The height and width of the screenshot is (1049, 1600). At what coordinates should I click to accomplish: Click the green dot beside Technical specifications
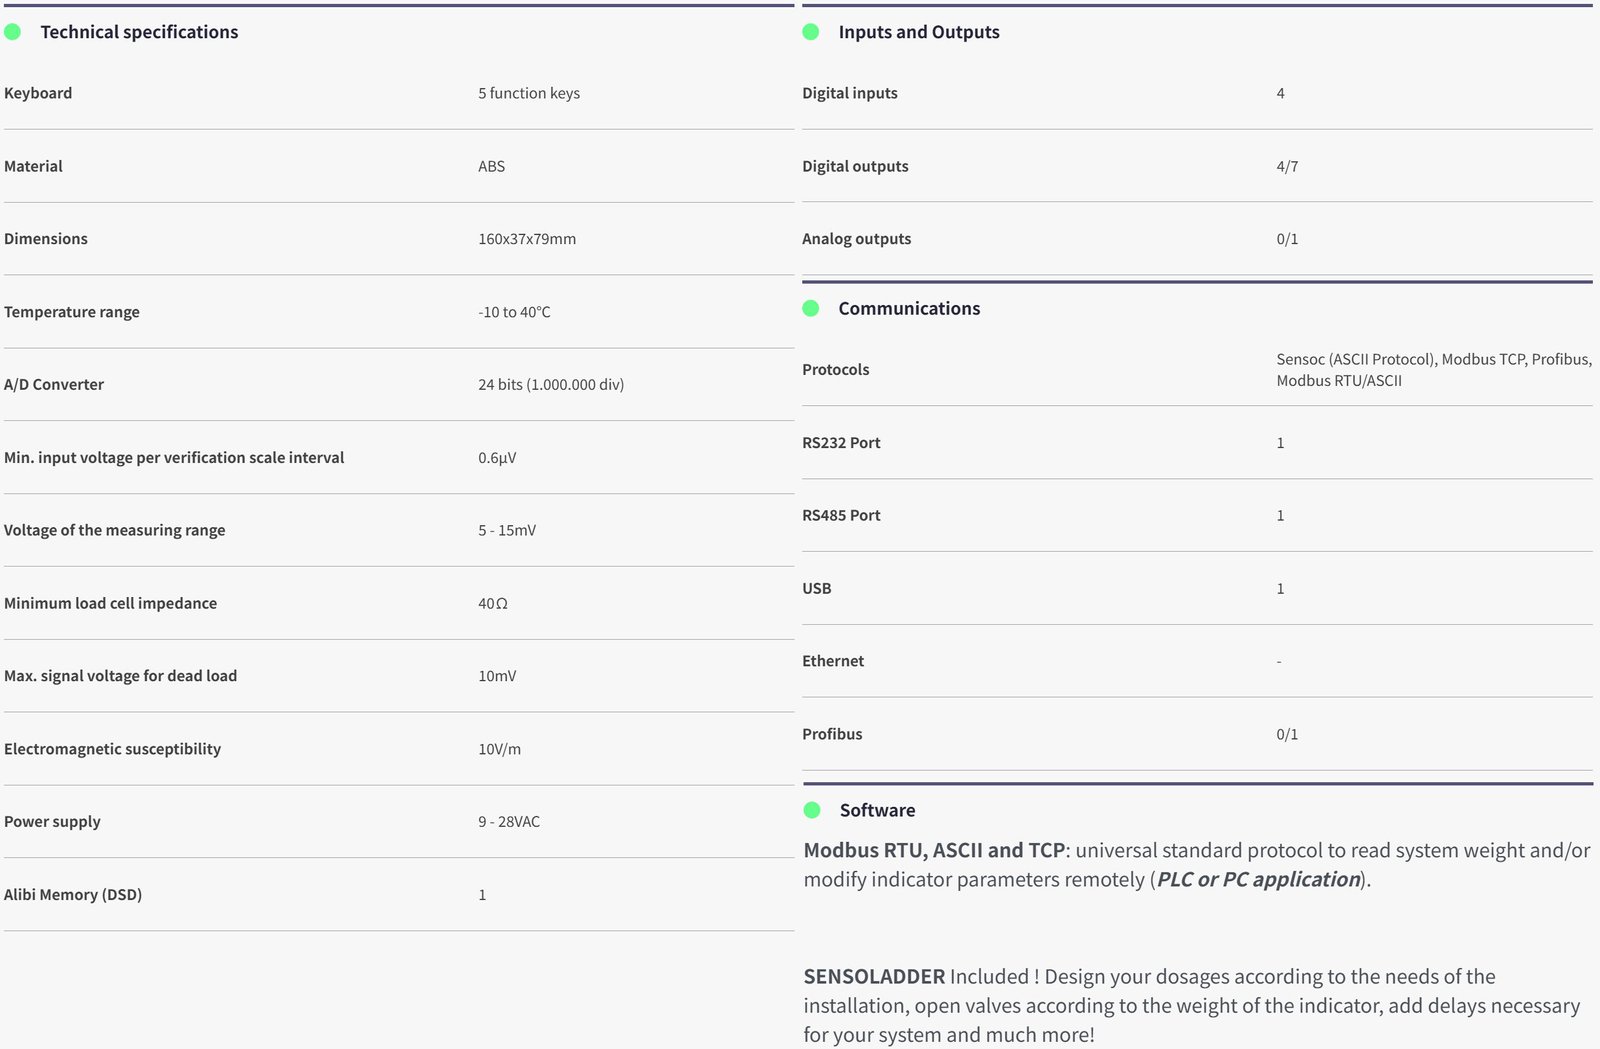13,32
